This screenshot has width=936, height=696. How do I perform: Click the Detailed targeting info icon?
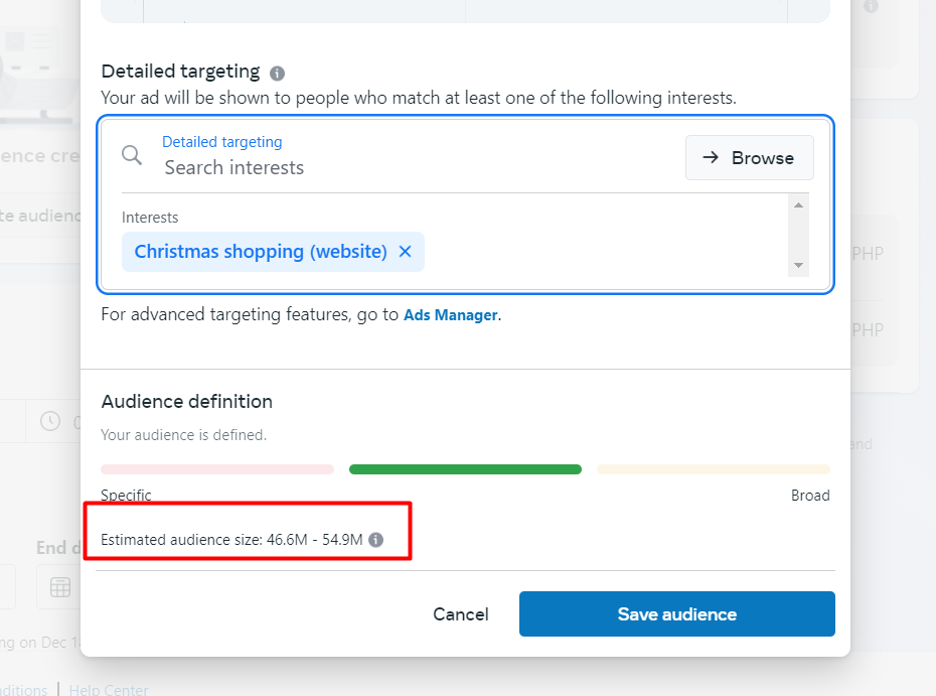point(277,73)
